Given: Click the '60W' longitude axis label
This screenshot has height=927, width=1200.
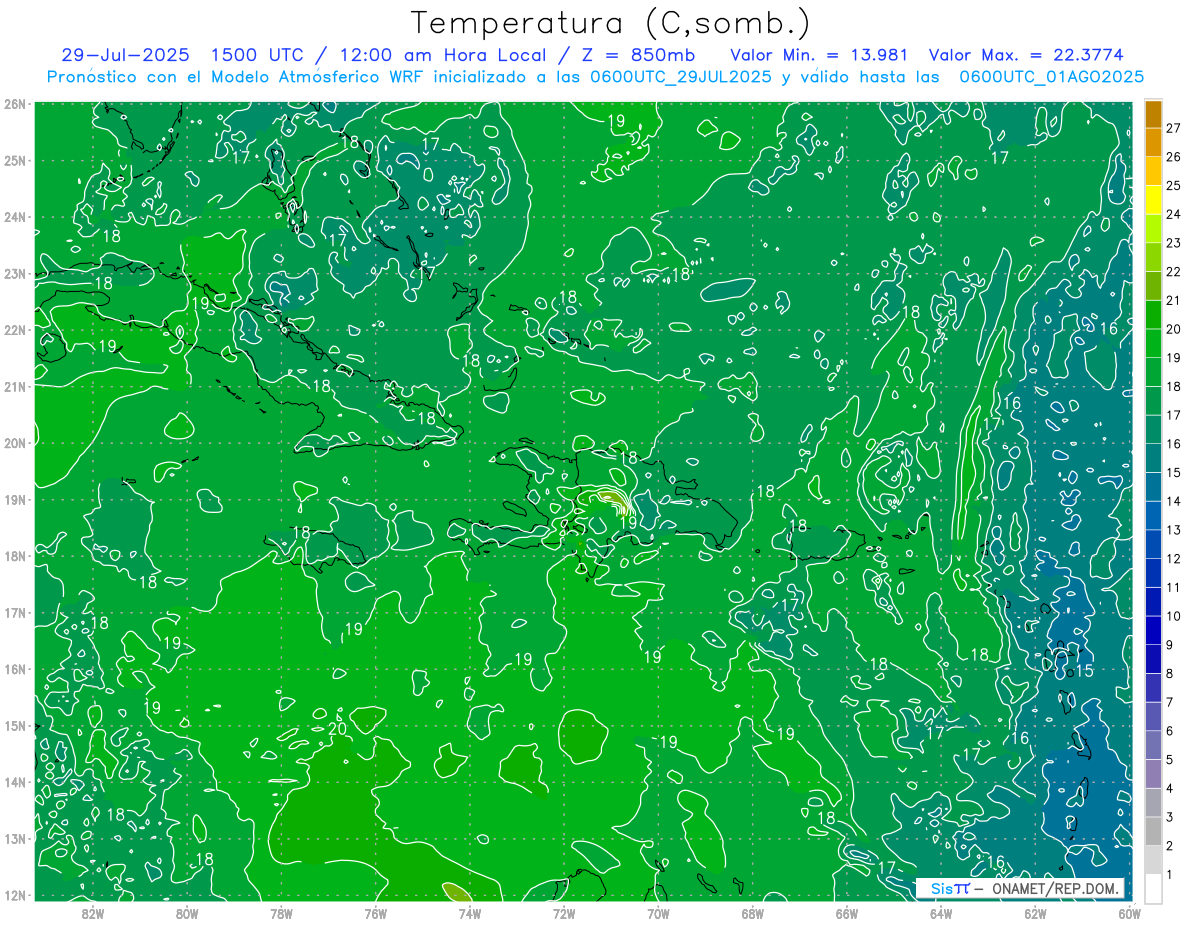Looking at the screenshot, I should (x=1129, y=912).
